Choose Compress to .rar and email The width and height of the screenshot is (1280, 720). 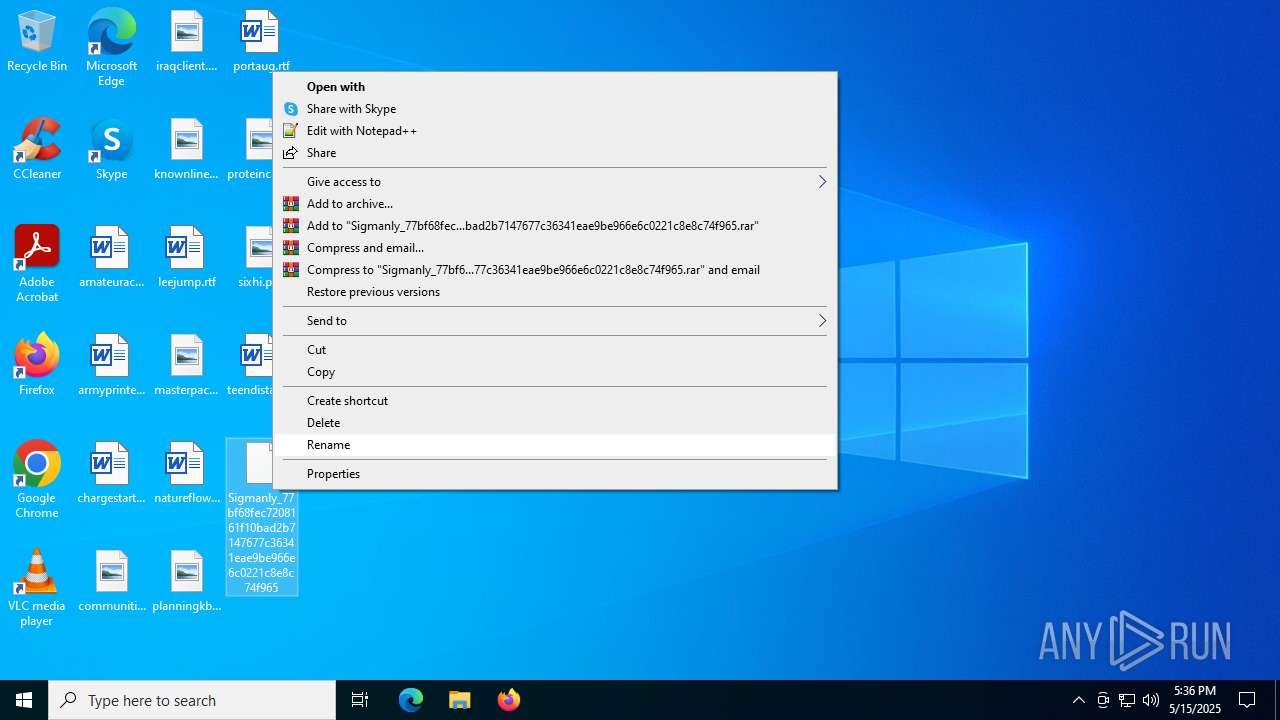[x=555, y=270]
